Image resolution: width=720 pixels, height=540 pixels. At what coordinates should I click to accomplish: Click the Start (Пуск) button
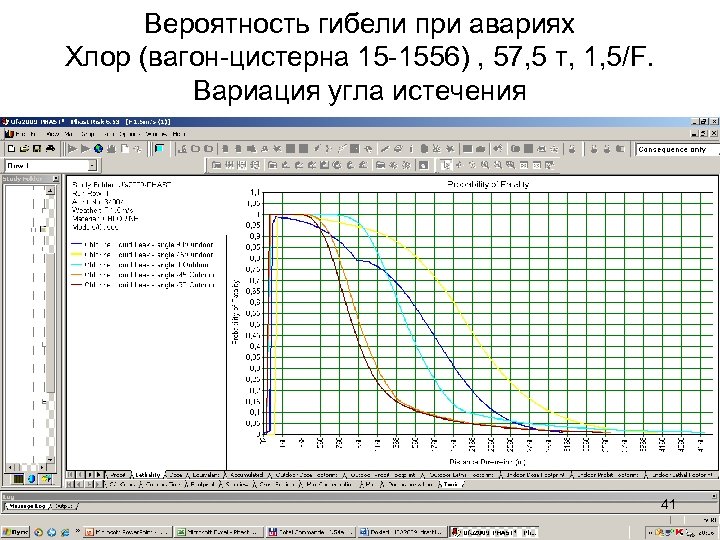15,532
